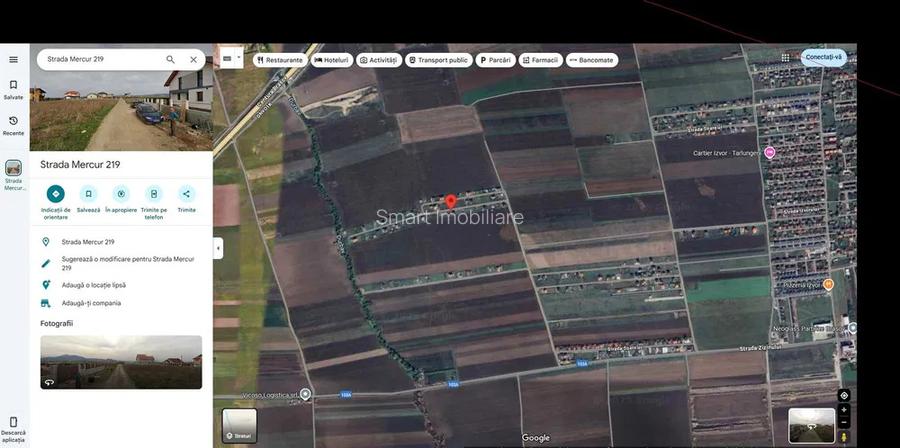Open the street photo under Fotografii
This screenshot has height=448, width=900.
coord(121,362)
